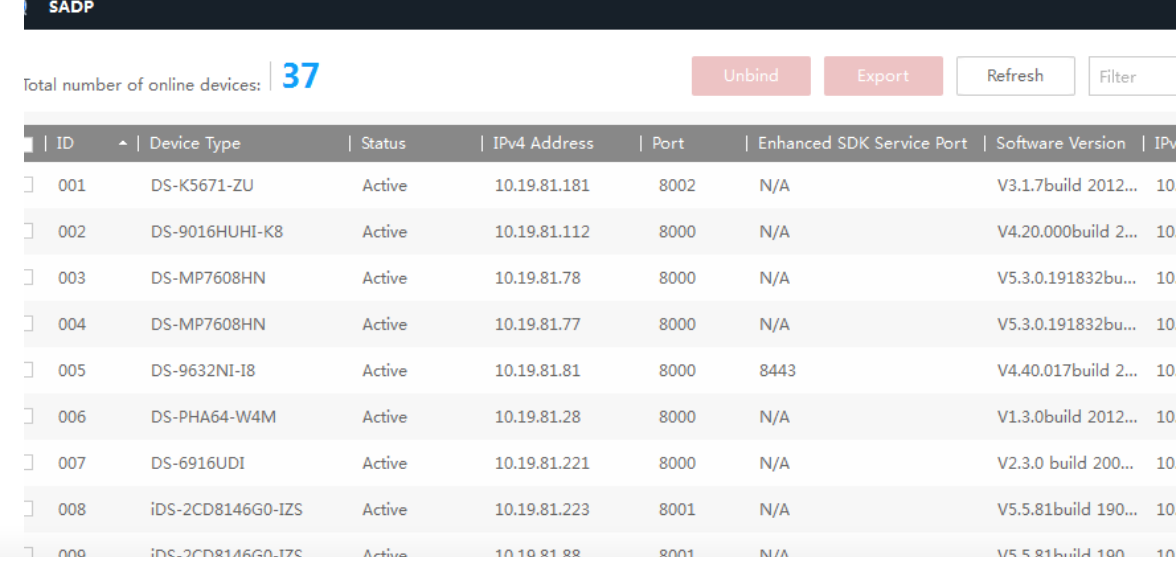Select device DS-9016HUHI-K8
Image resolution: width=1176 pixels, height=570 pixels.
pos(217,232)
